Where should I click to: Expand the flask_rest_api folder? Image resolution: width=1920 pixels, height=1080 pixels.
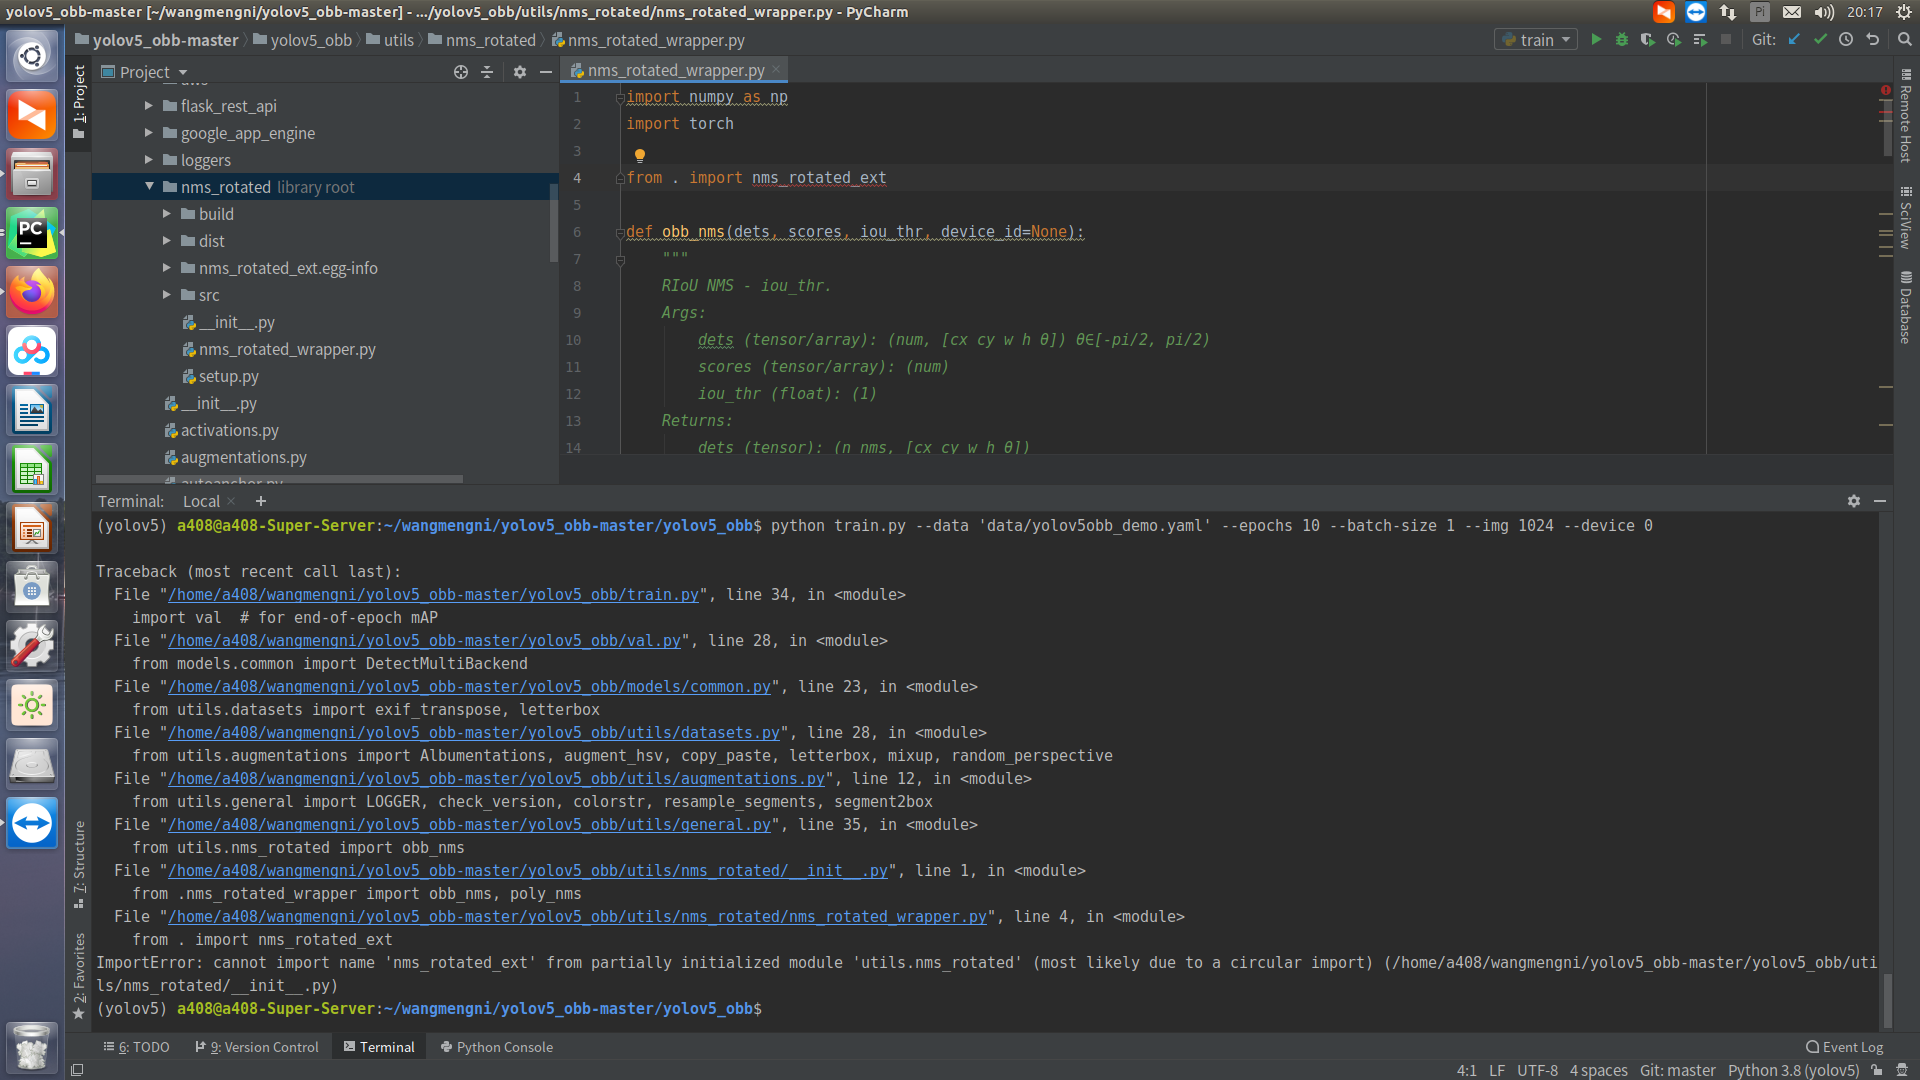pos(149,106)
